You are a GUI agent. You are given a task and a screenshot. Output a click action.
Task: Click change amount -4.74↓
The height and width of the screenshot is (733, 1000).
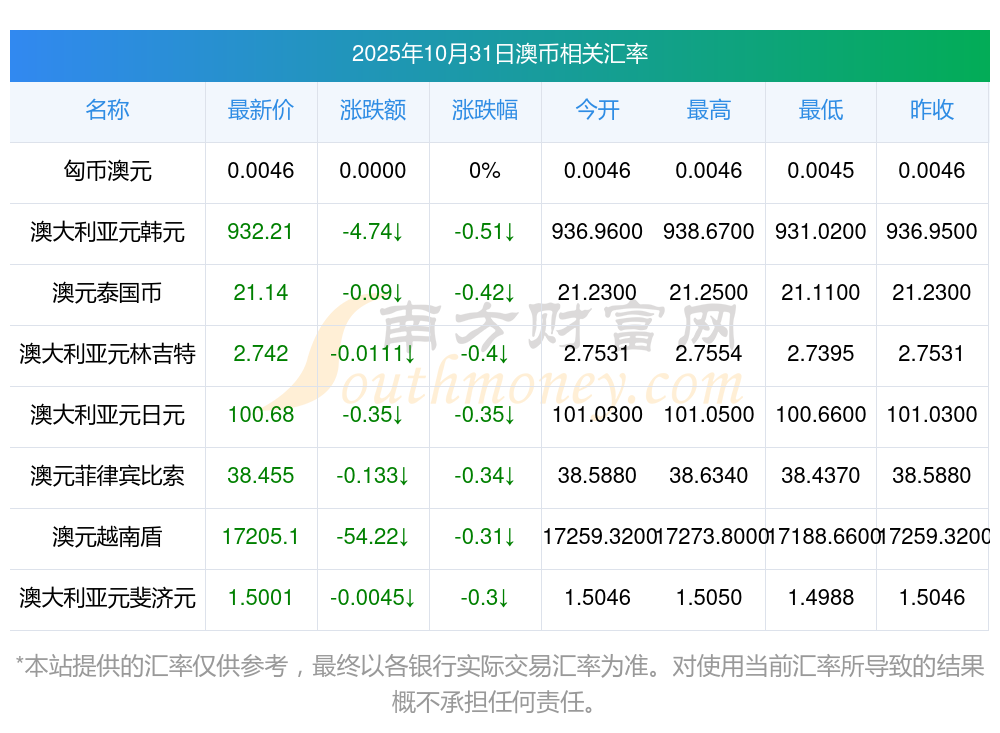click(x=372, y=232)
